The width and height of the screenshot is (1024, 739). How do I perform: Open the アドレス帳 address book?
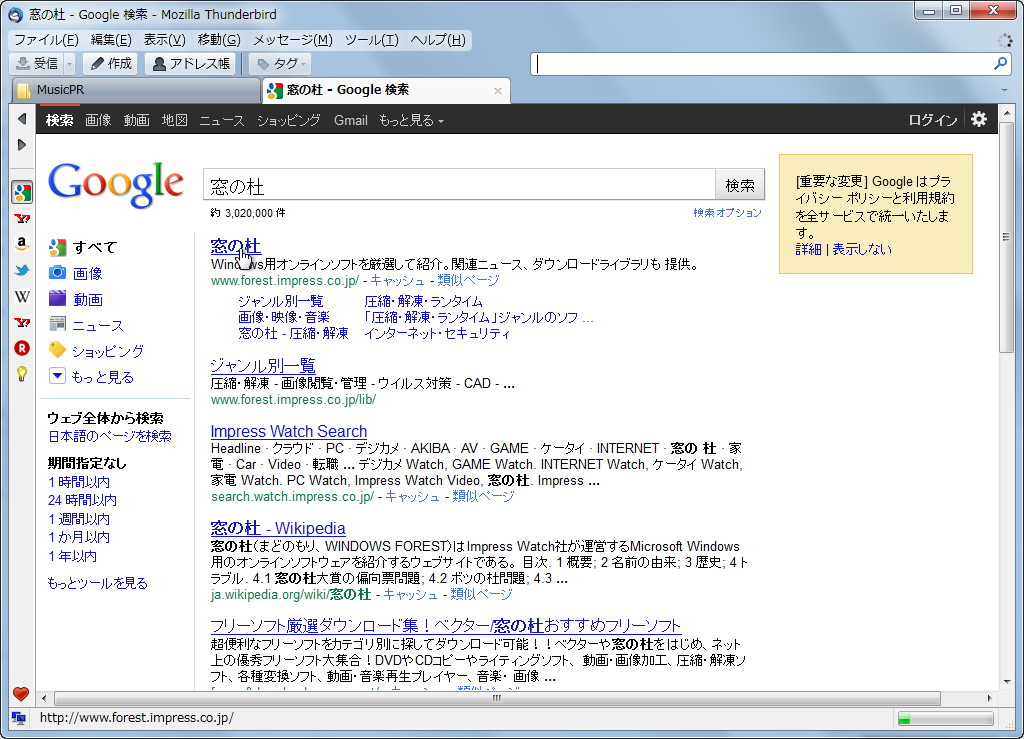coord(191,63)
